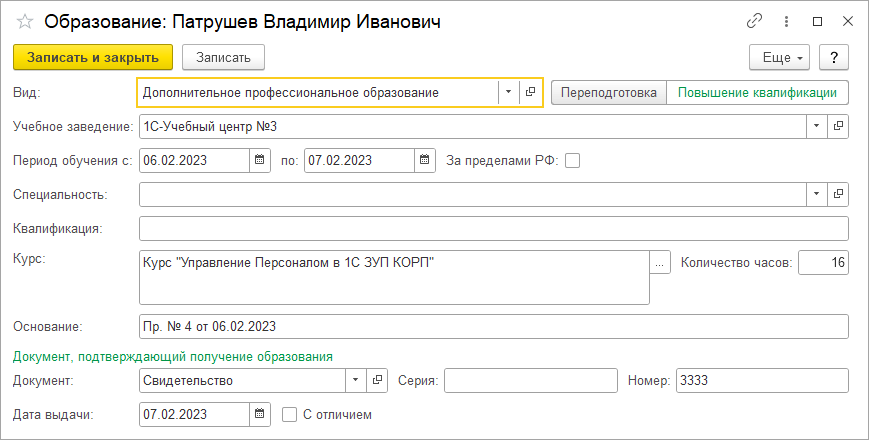Open calendar picker for Дата выдачи
Image resolution: width=869 pixels, height=440 pixels.
coord(259,414)
